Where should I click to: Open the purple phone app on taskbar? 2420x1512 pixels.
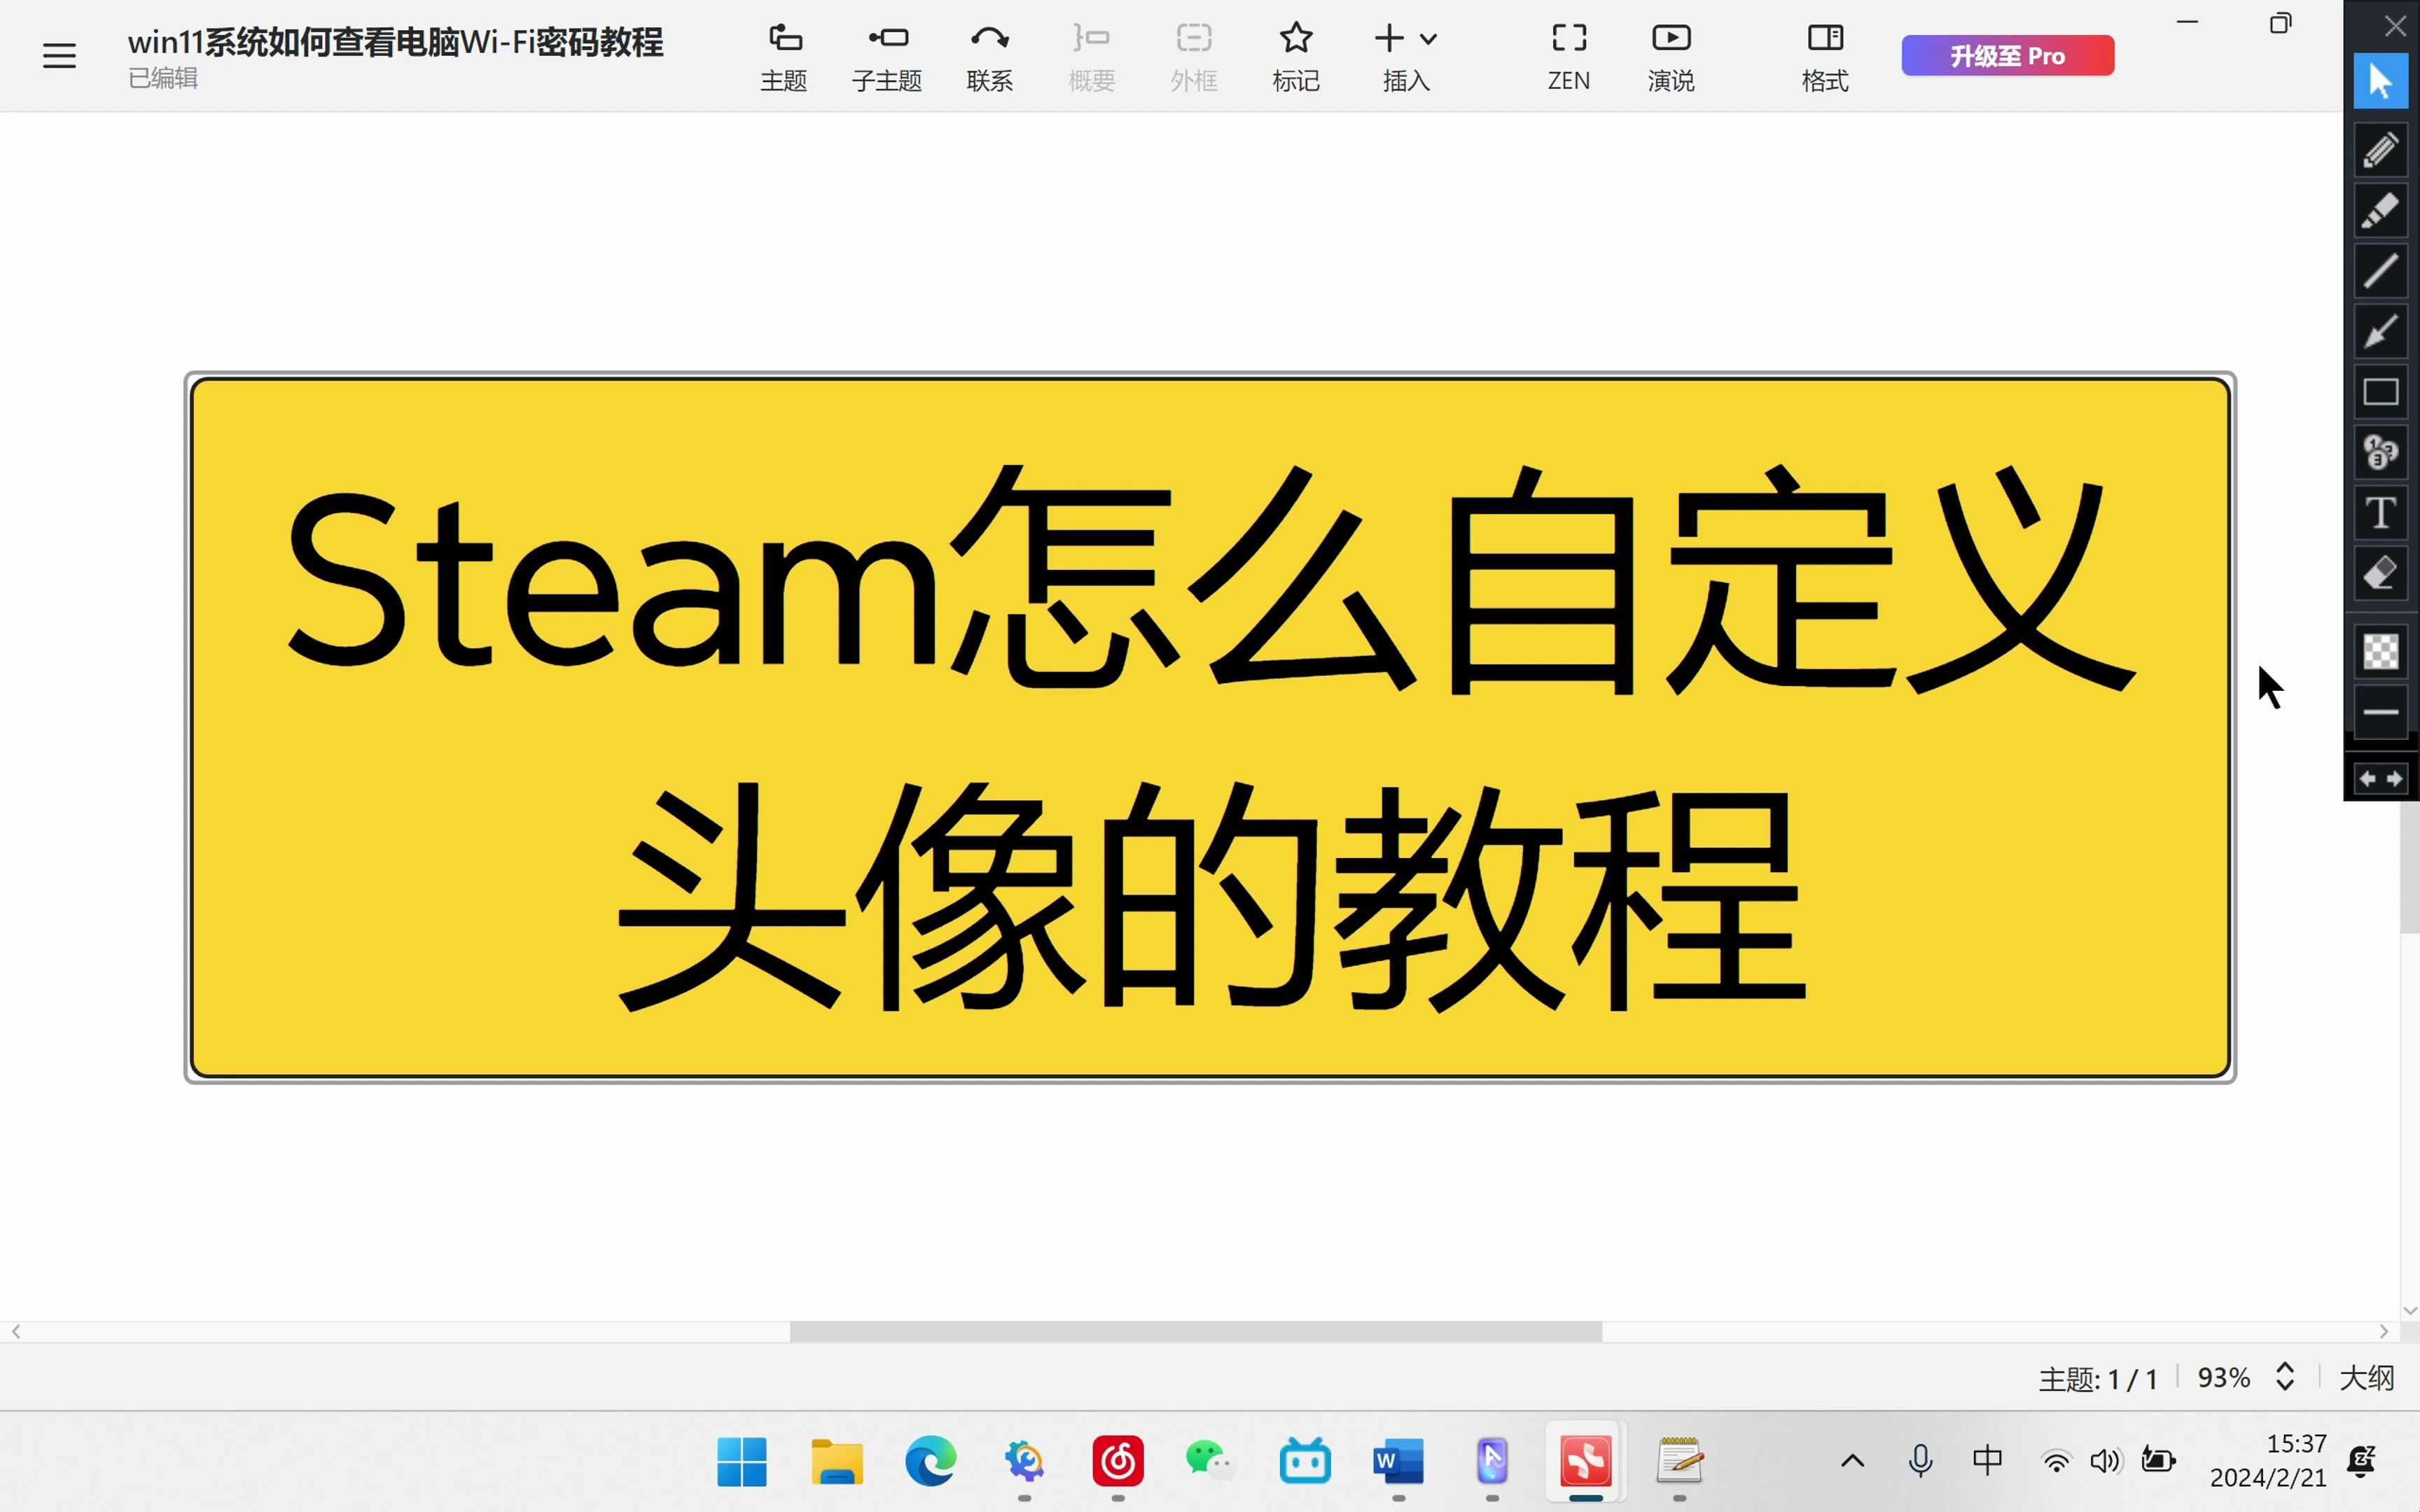1492,1462
